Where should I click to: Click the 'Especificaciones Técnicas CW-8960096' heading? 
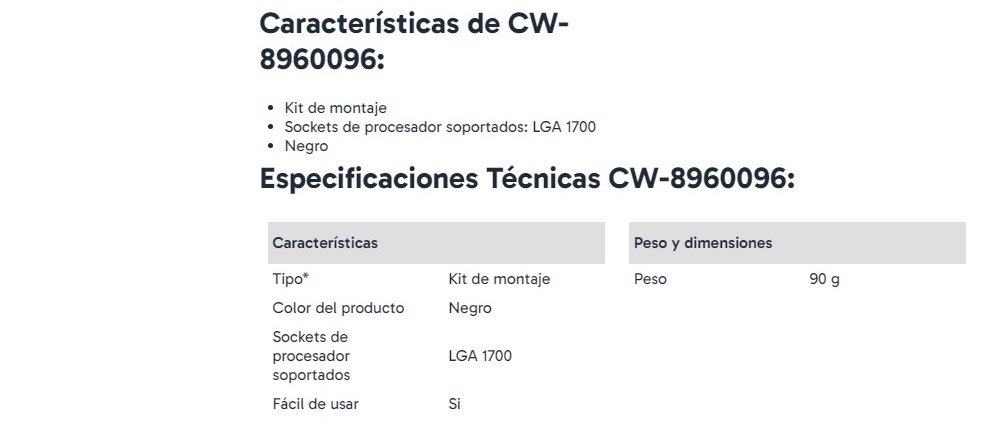[527, 179]
